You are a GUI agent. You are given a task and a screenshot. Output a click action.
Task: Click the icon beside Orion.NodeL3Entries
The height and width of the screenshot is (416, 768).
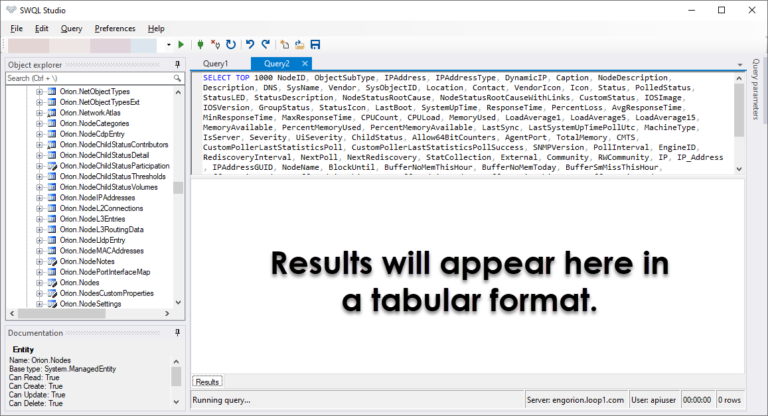click(x=52, y=219)
